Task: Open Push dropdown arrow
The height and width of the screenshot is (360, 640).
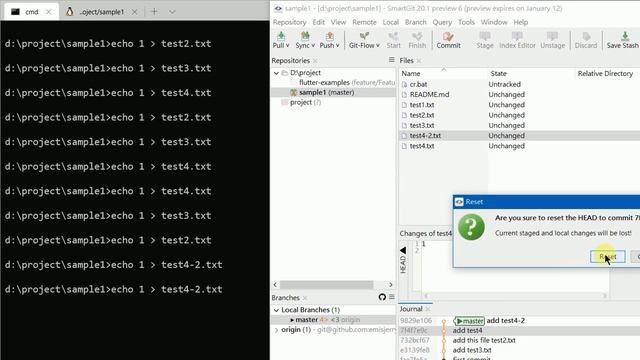Action: click(x=338, y=46)
